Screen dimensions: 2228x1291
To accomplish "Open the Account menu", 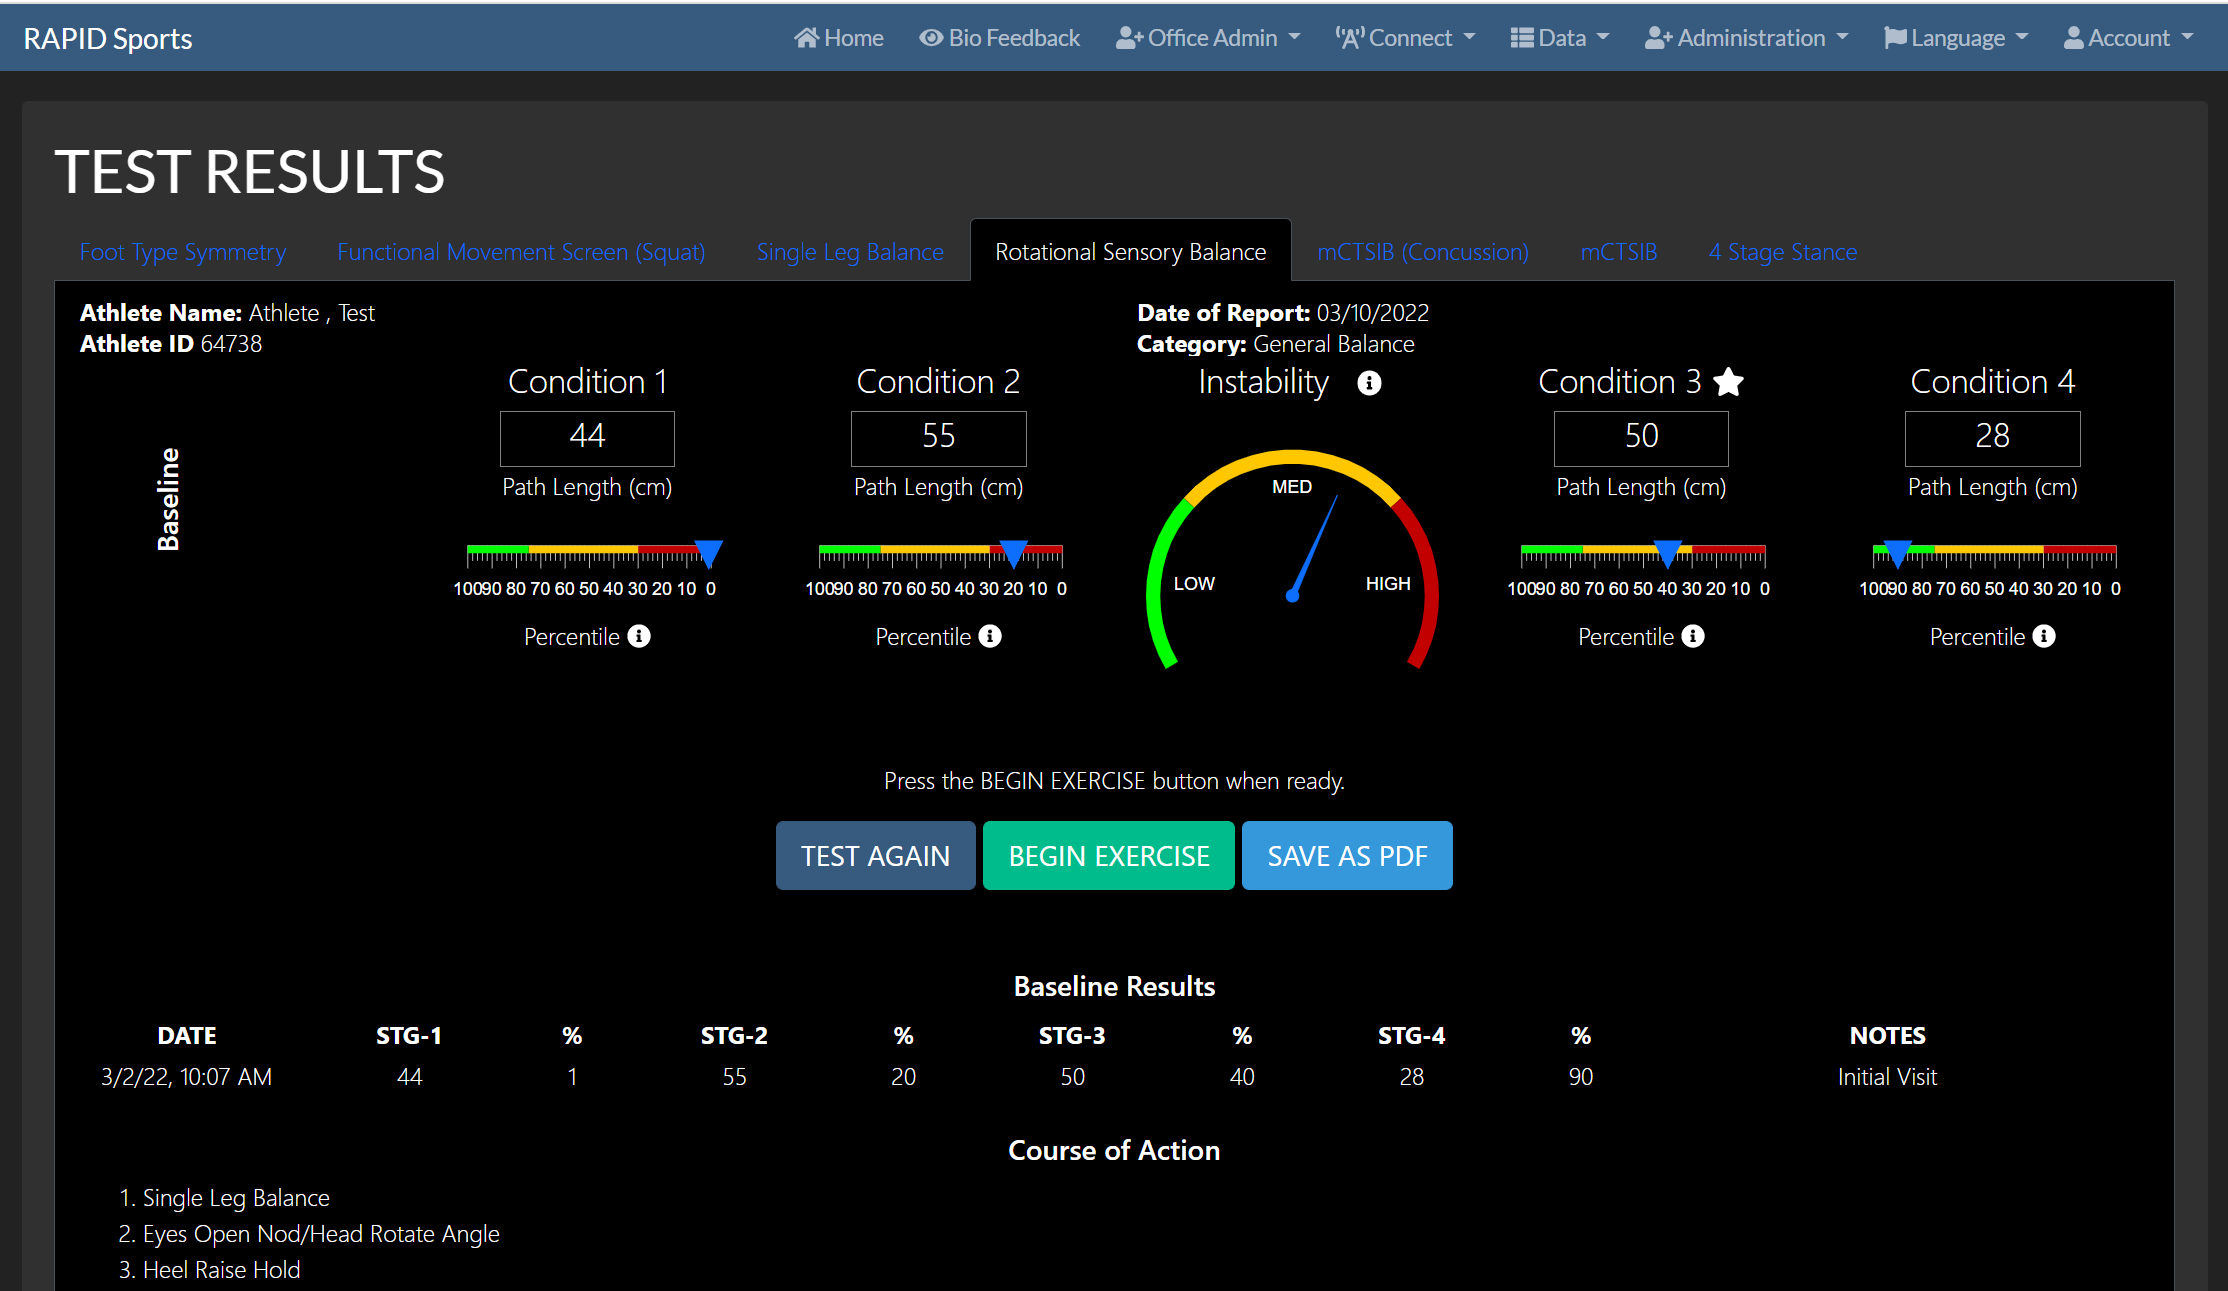I will 2128,38.
